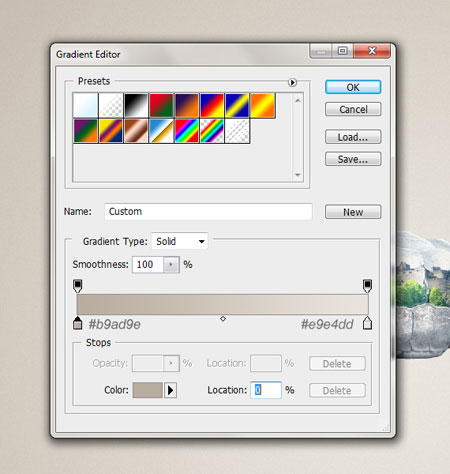The width and height of the screenshot is (450, 474).
Task: Select the Black, White gradient preset
Action: click(136, 105)
